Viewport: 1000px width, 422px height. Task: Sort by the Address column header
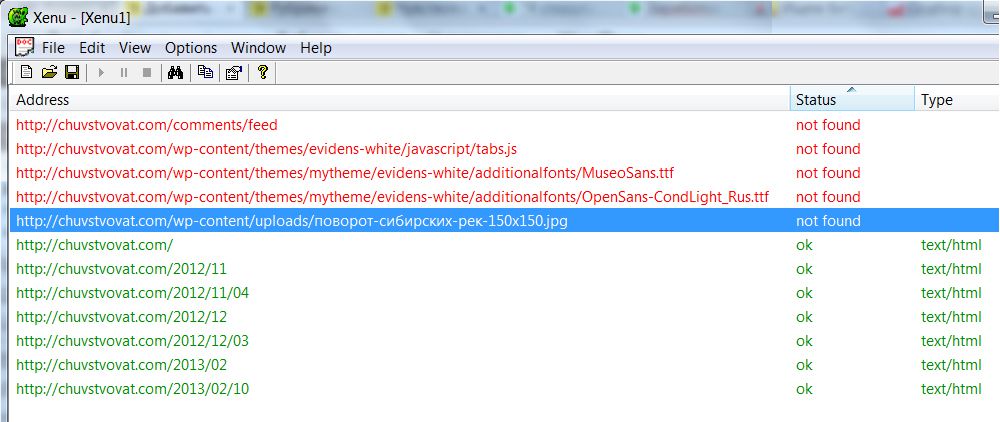coord(401,99)
